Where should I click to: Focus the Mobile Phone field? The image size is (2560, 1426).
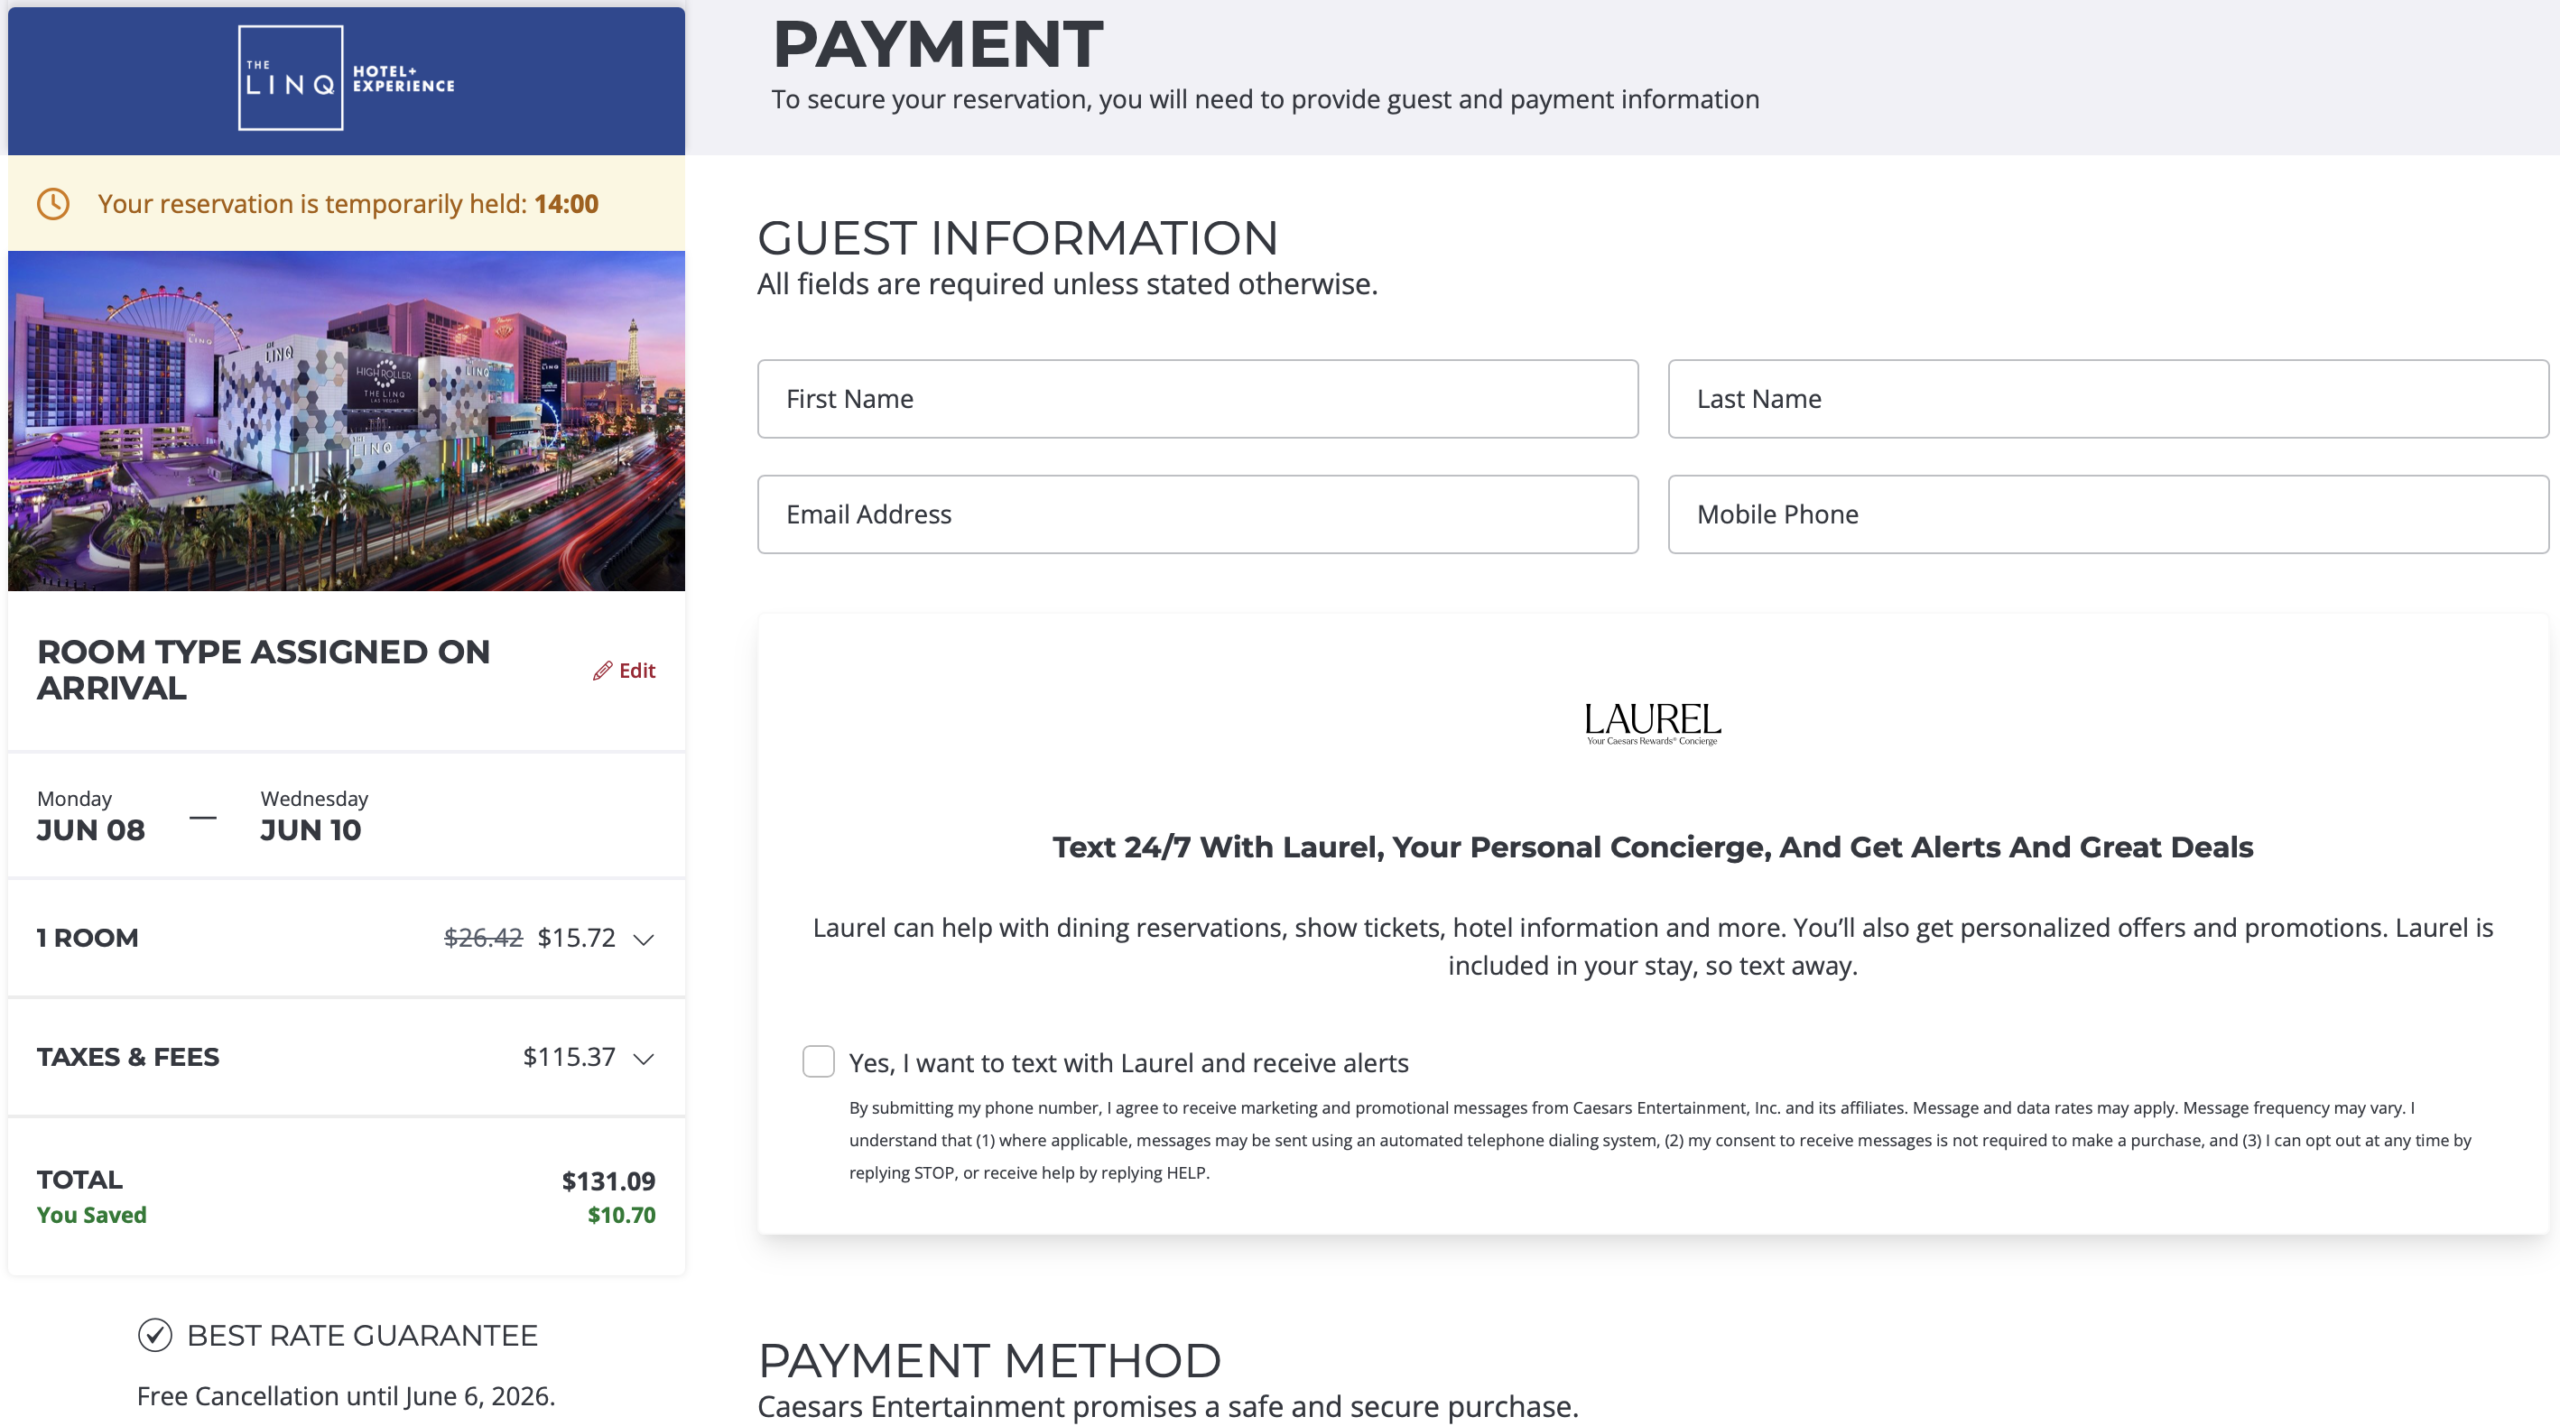[x=2107, y=514]
